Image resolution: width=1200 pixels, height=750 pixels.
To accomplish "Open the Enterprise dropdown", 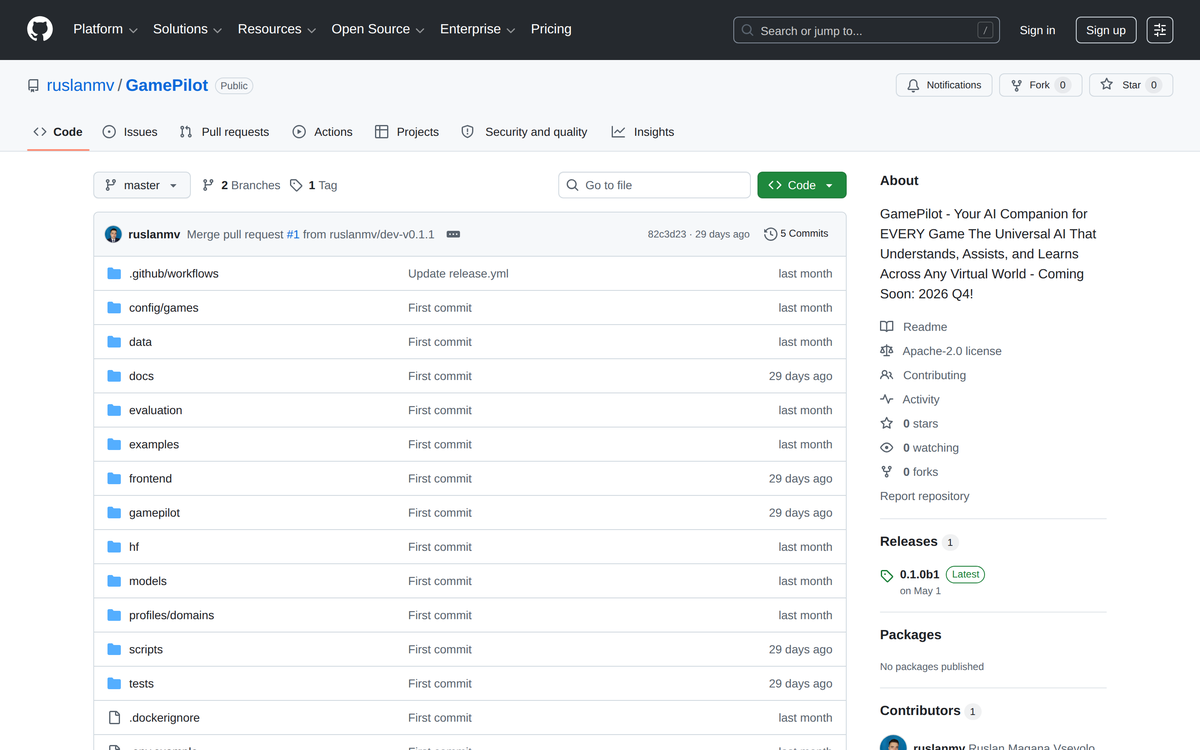I will coord(478,30).
